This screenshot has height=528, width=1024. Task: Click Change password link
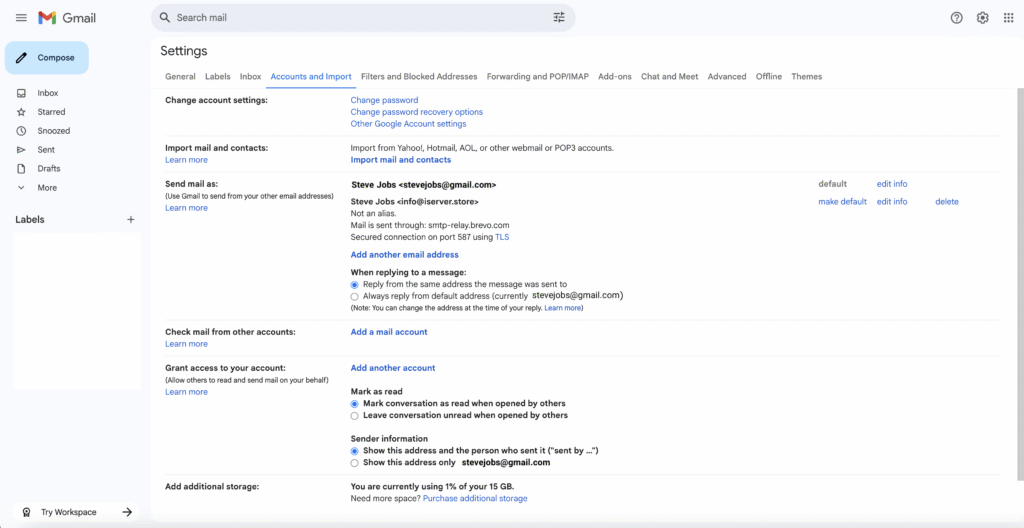[x=384, y=100]
